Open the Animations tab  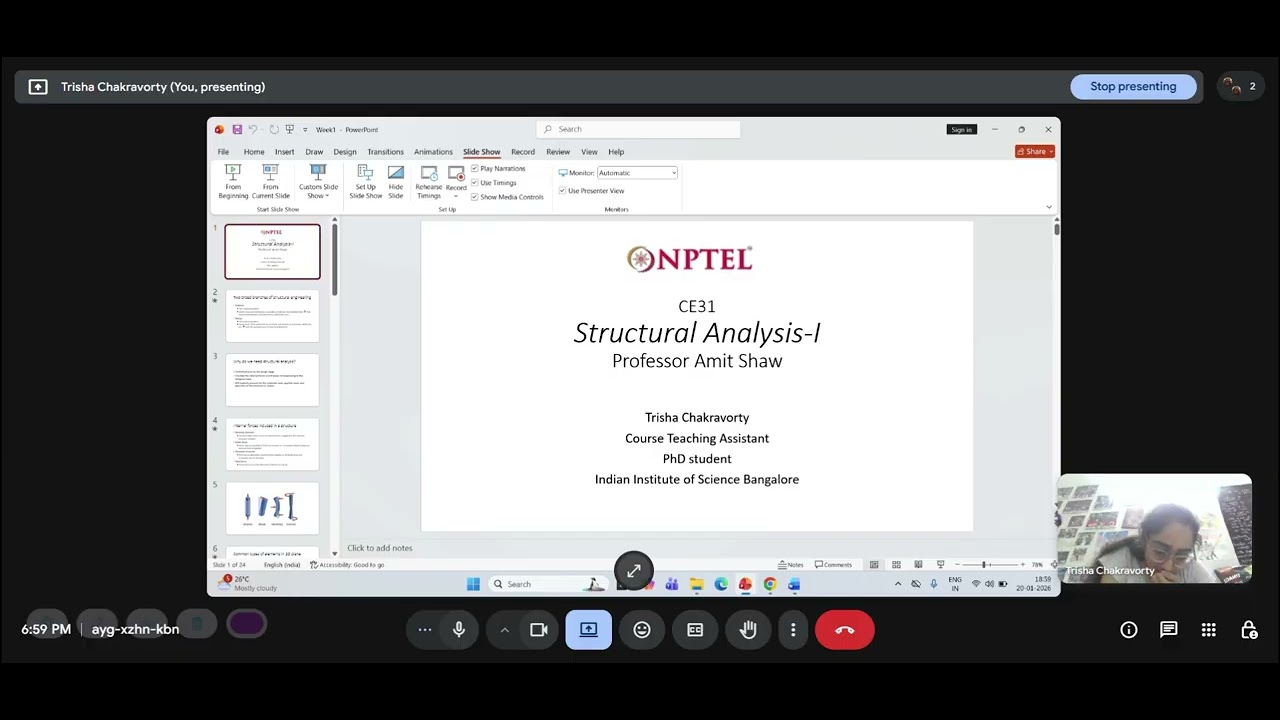433,152
